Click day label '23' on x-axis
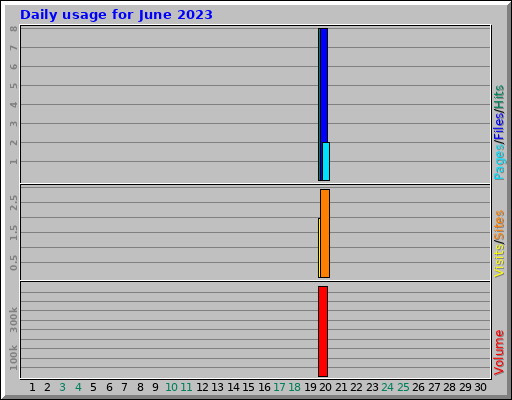 (372, 387)
